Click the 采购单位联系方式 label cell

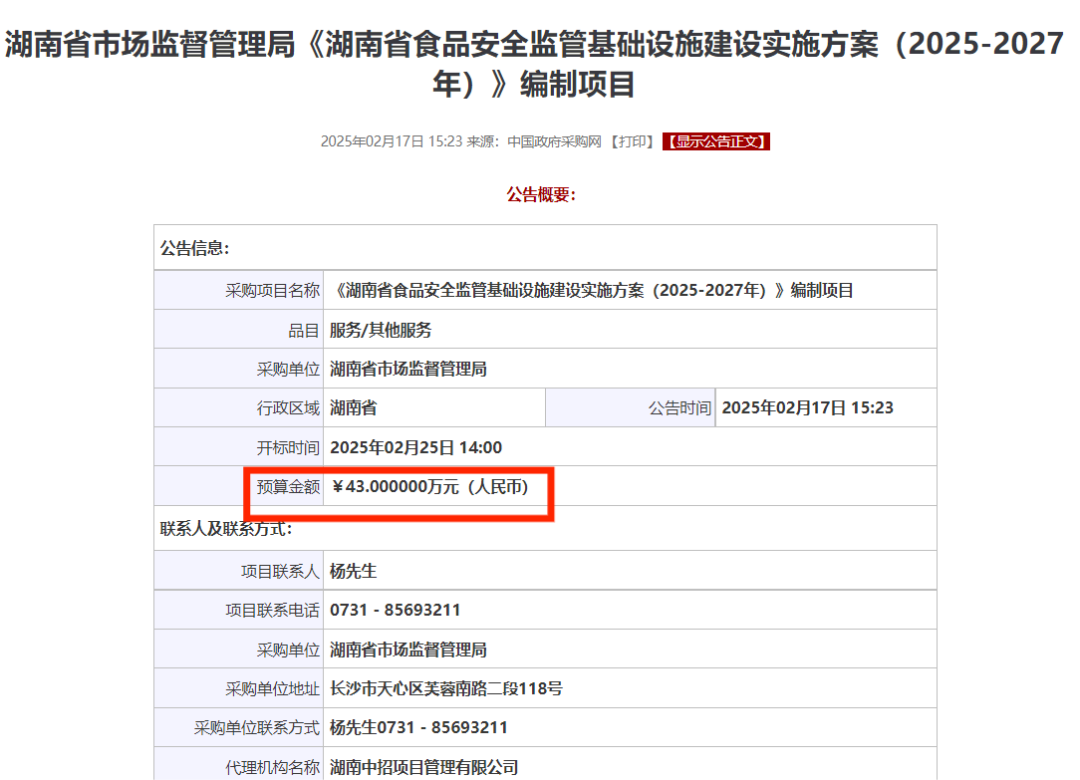click(239, 728)
